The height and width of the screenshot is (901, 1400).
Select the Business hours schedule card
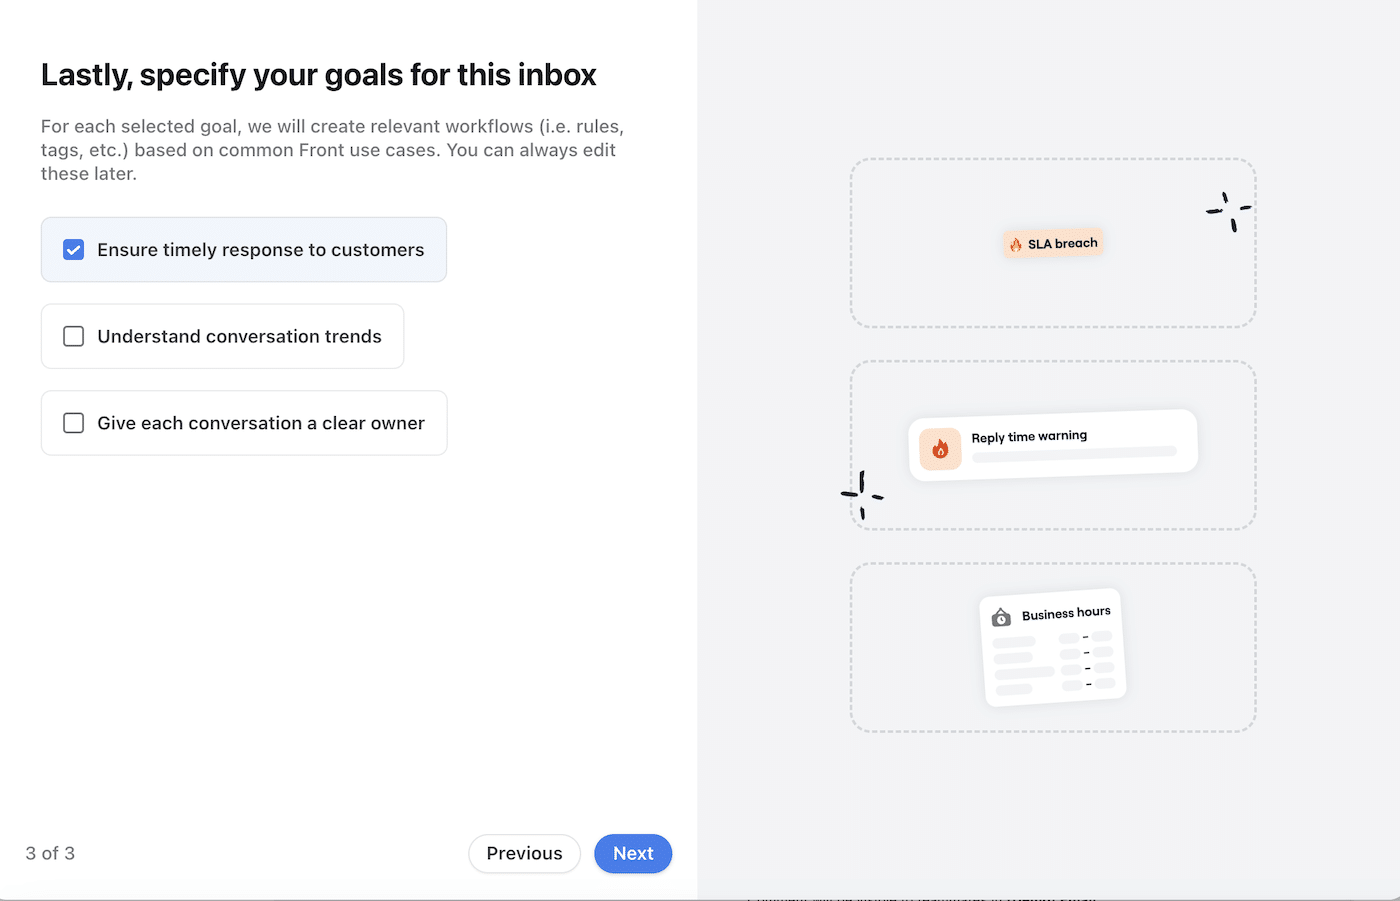1053,647
